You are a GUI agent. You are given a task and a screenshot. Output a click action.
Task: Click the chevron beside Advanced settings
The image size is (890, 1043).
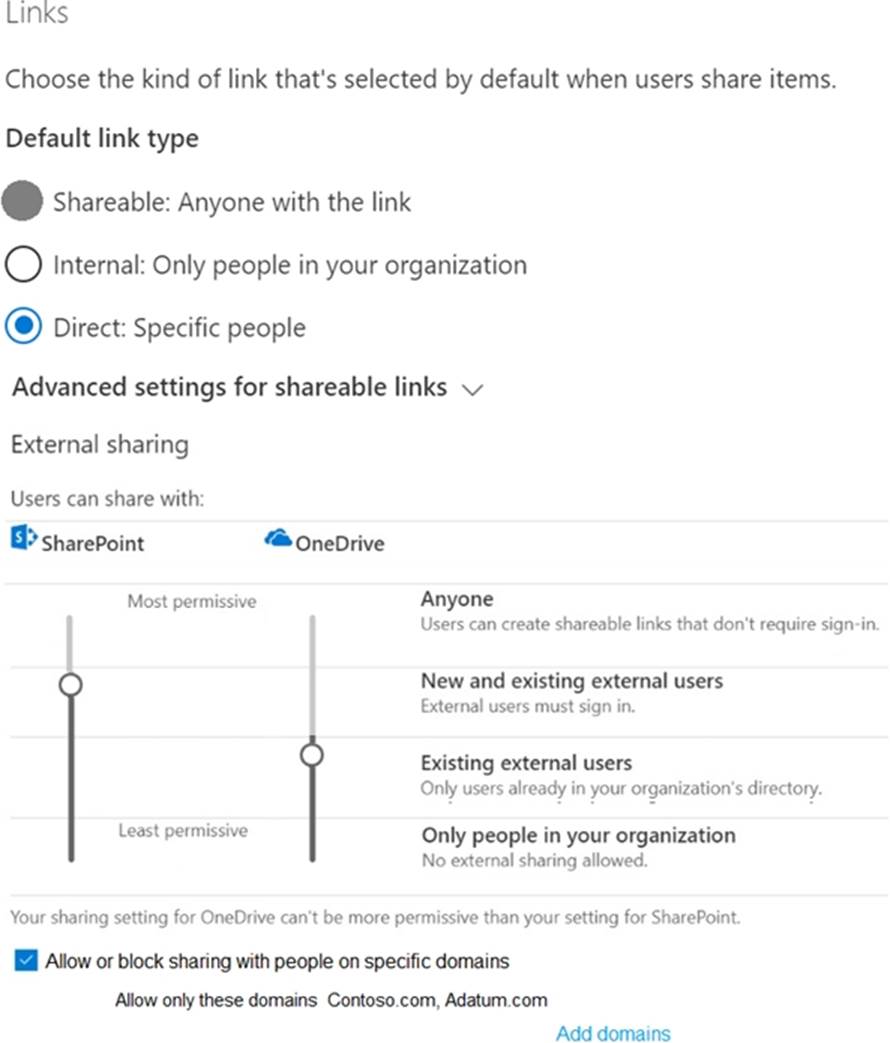tap(473, 391)
